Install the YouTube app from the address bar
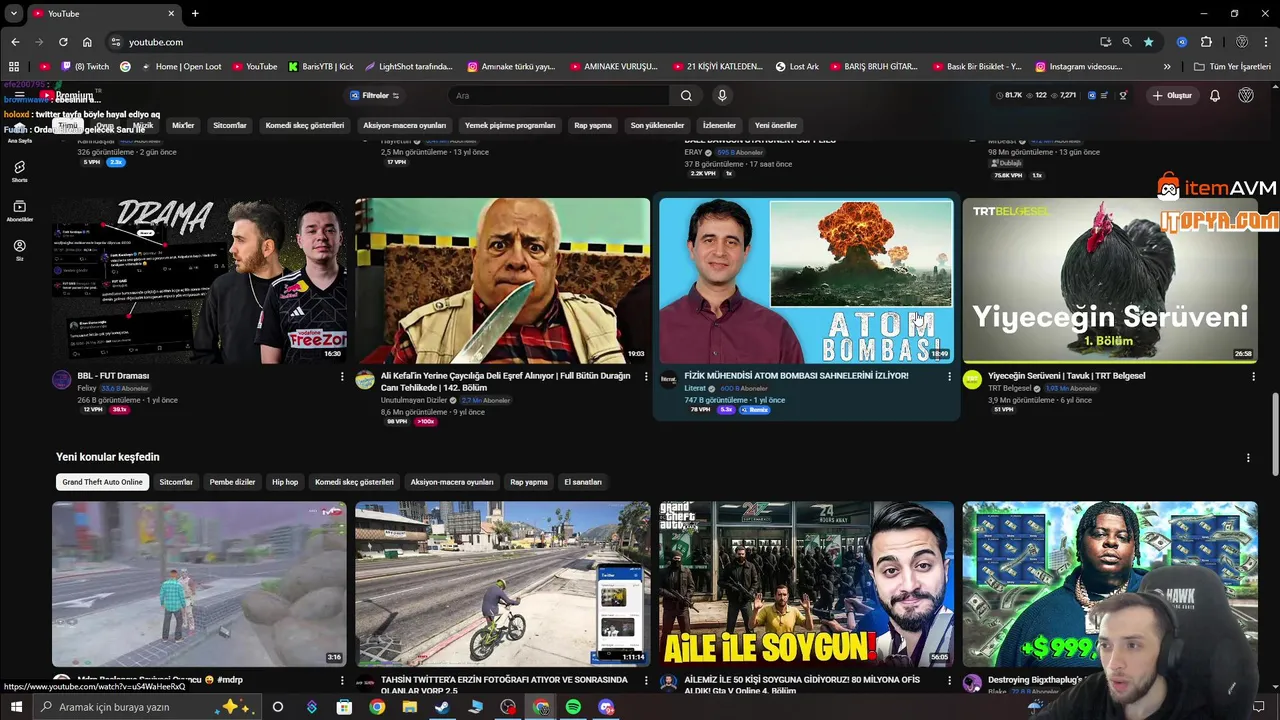 (1105, 42)
